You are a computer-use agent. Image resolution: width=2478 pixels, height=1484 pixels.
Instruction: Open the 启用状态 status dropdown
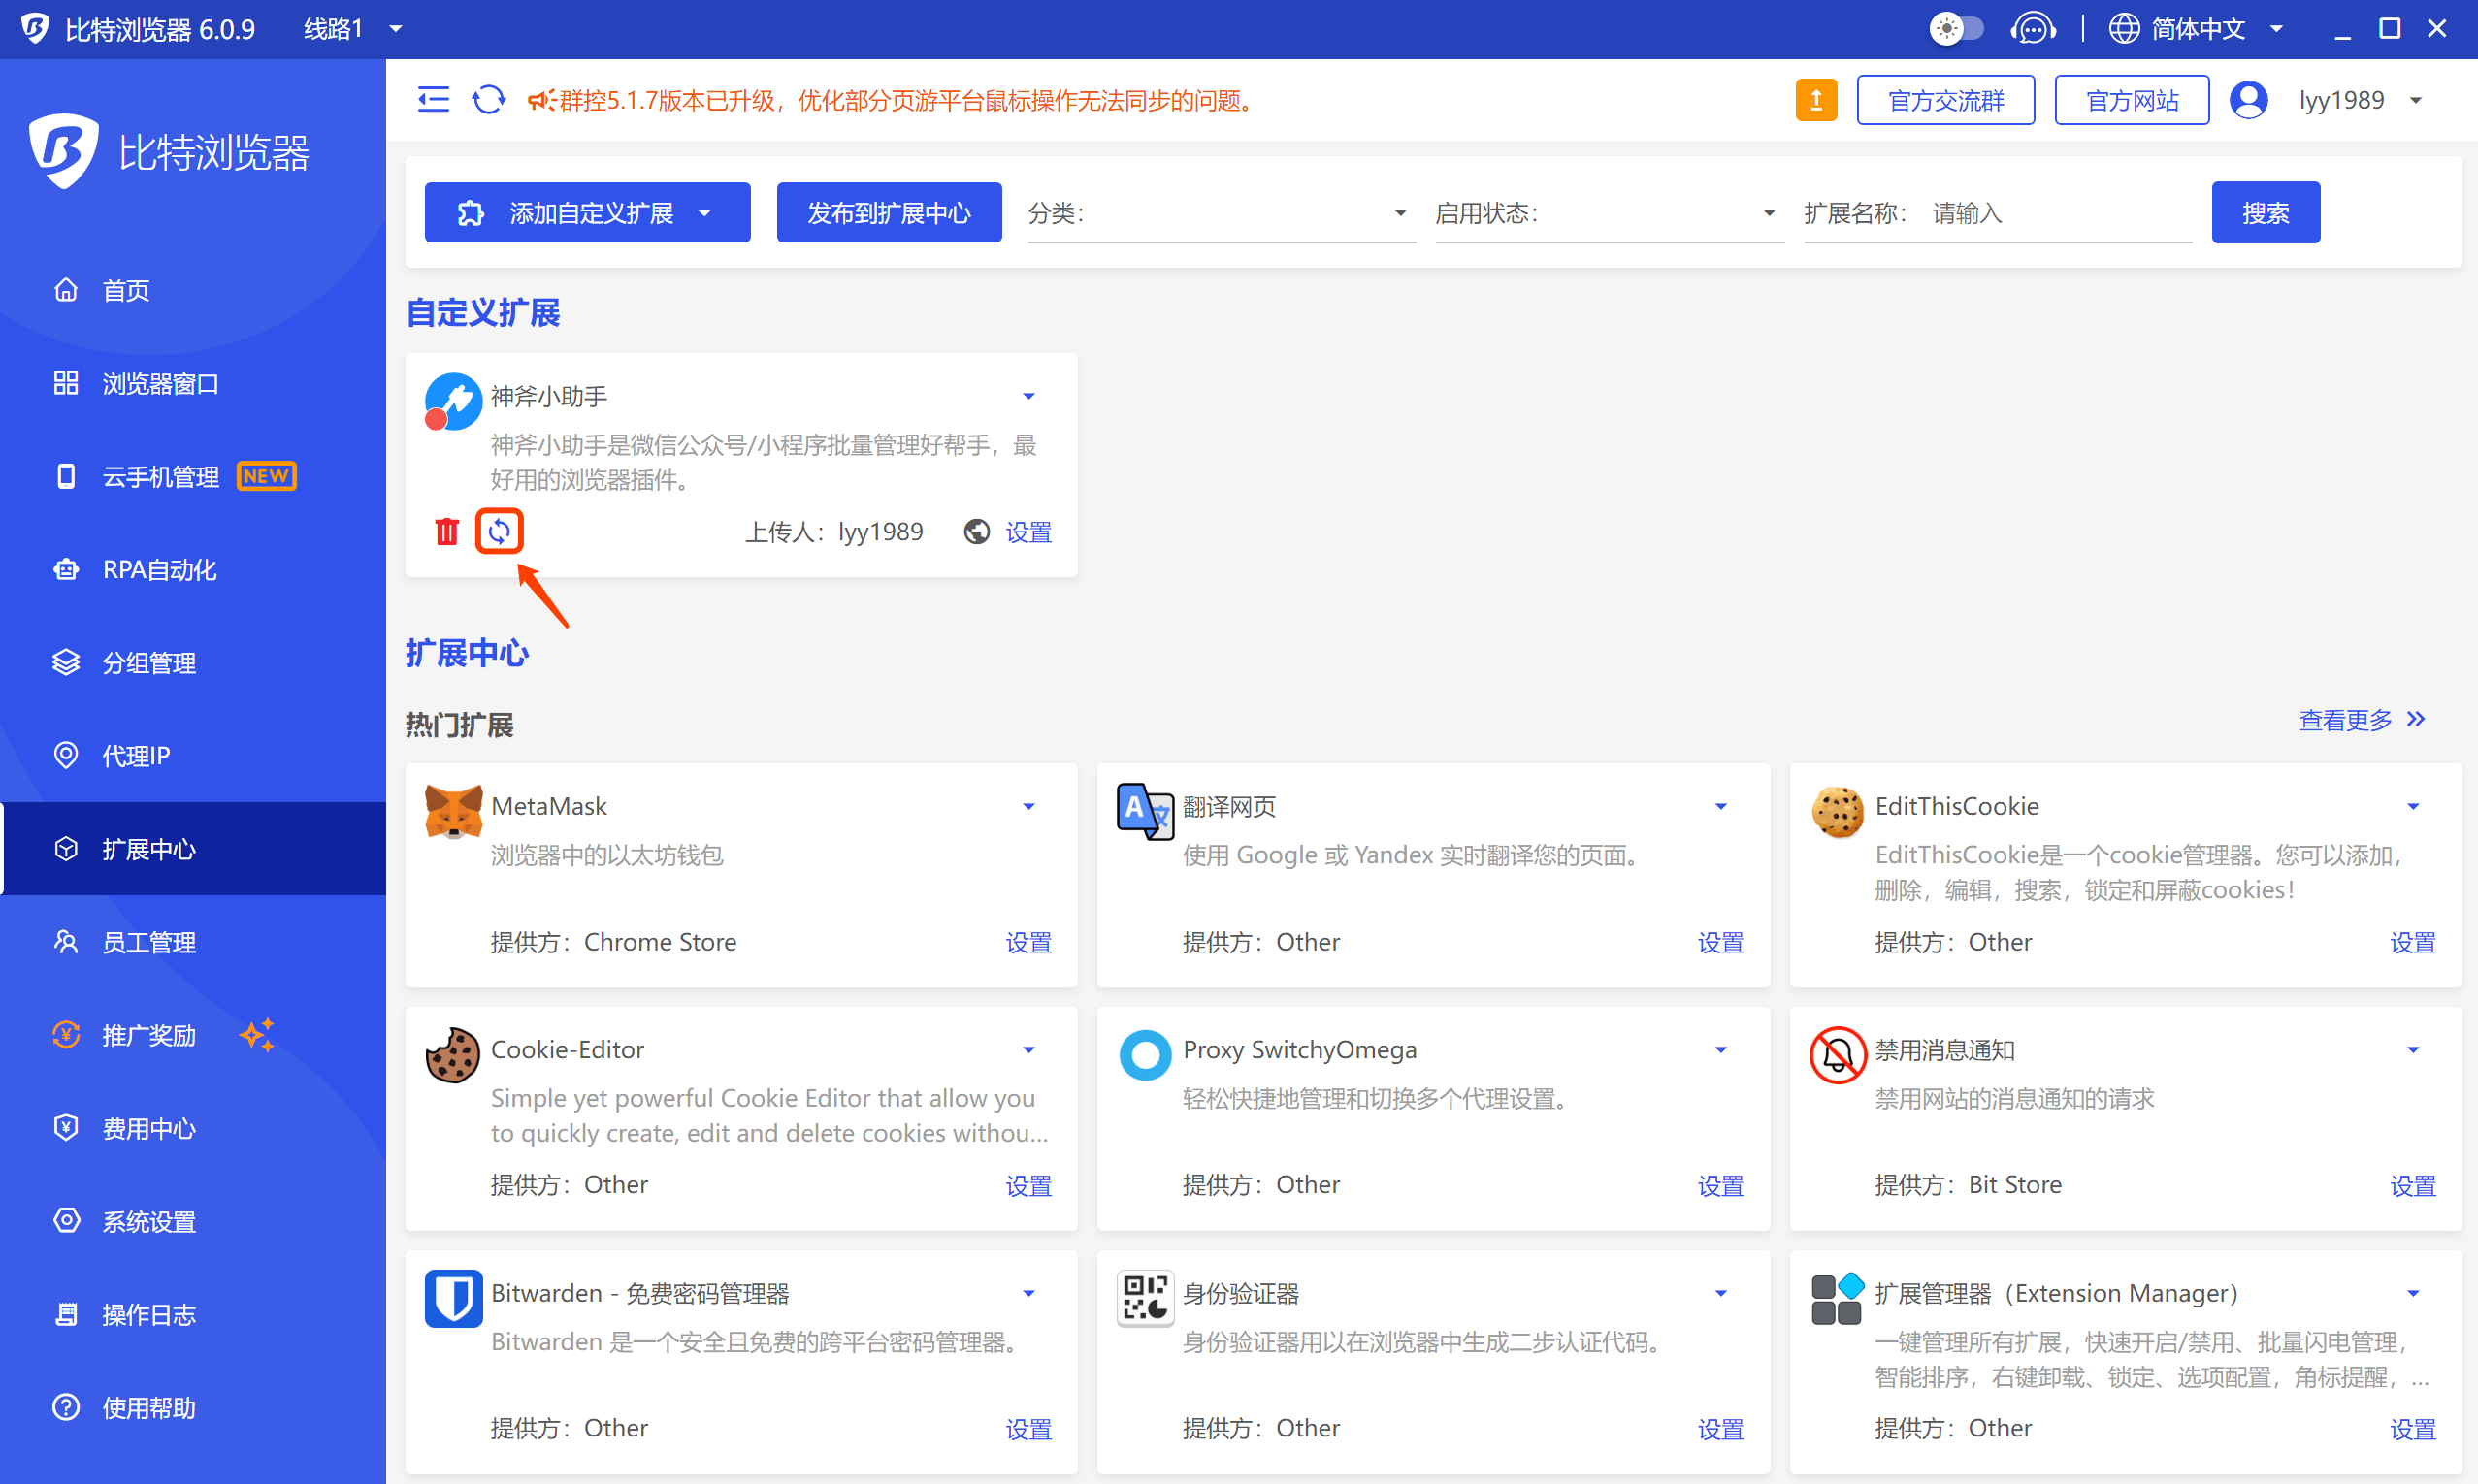[x=1609, y=213]
